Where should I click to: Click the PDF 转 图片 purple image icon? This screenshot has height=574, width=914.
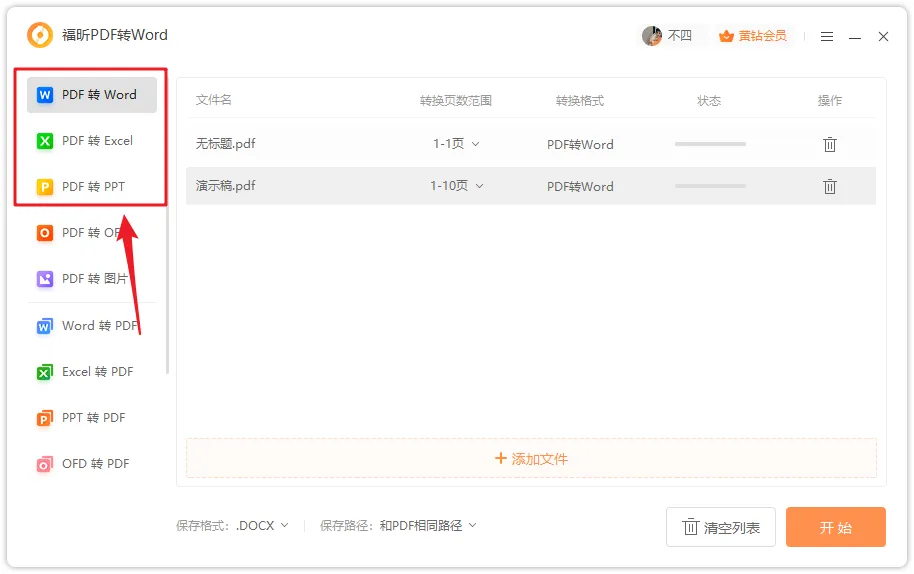[45, 279]
